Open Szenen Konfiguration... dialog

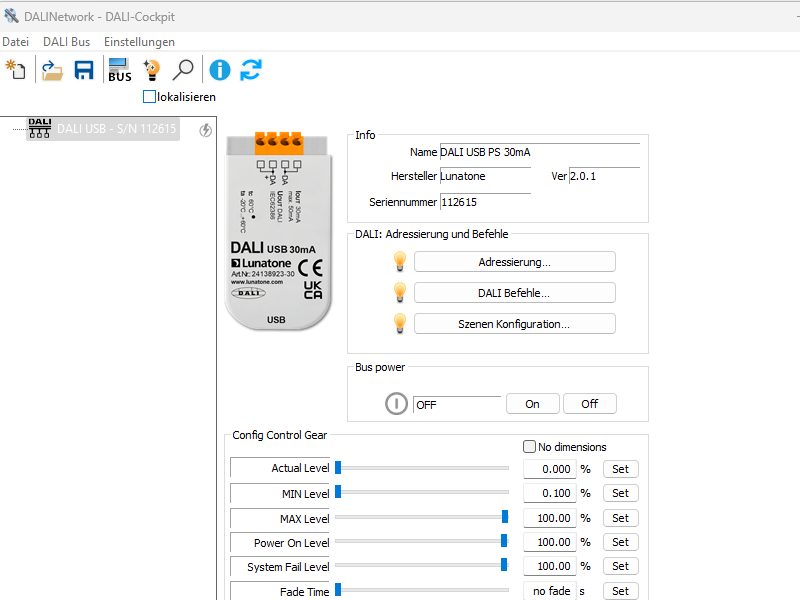514,324
